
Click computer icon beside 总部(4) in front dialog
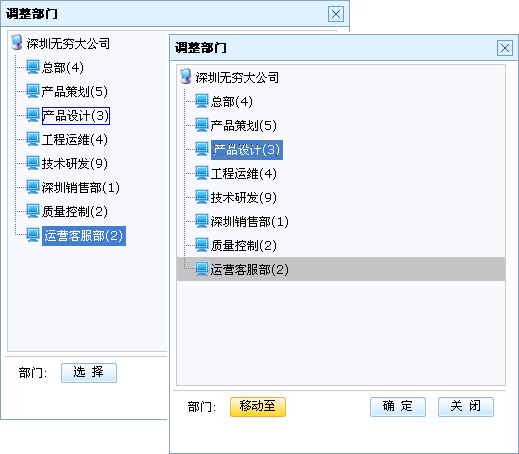click(x=202, y=101)
